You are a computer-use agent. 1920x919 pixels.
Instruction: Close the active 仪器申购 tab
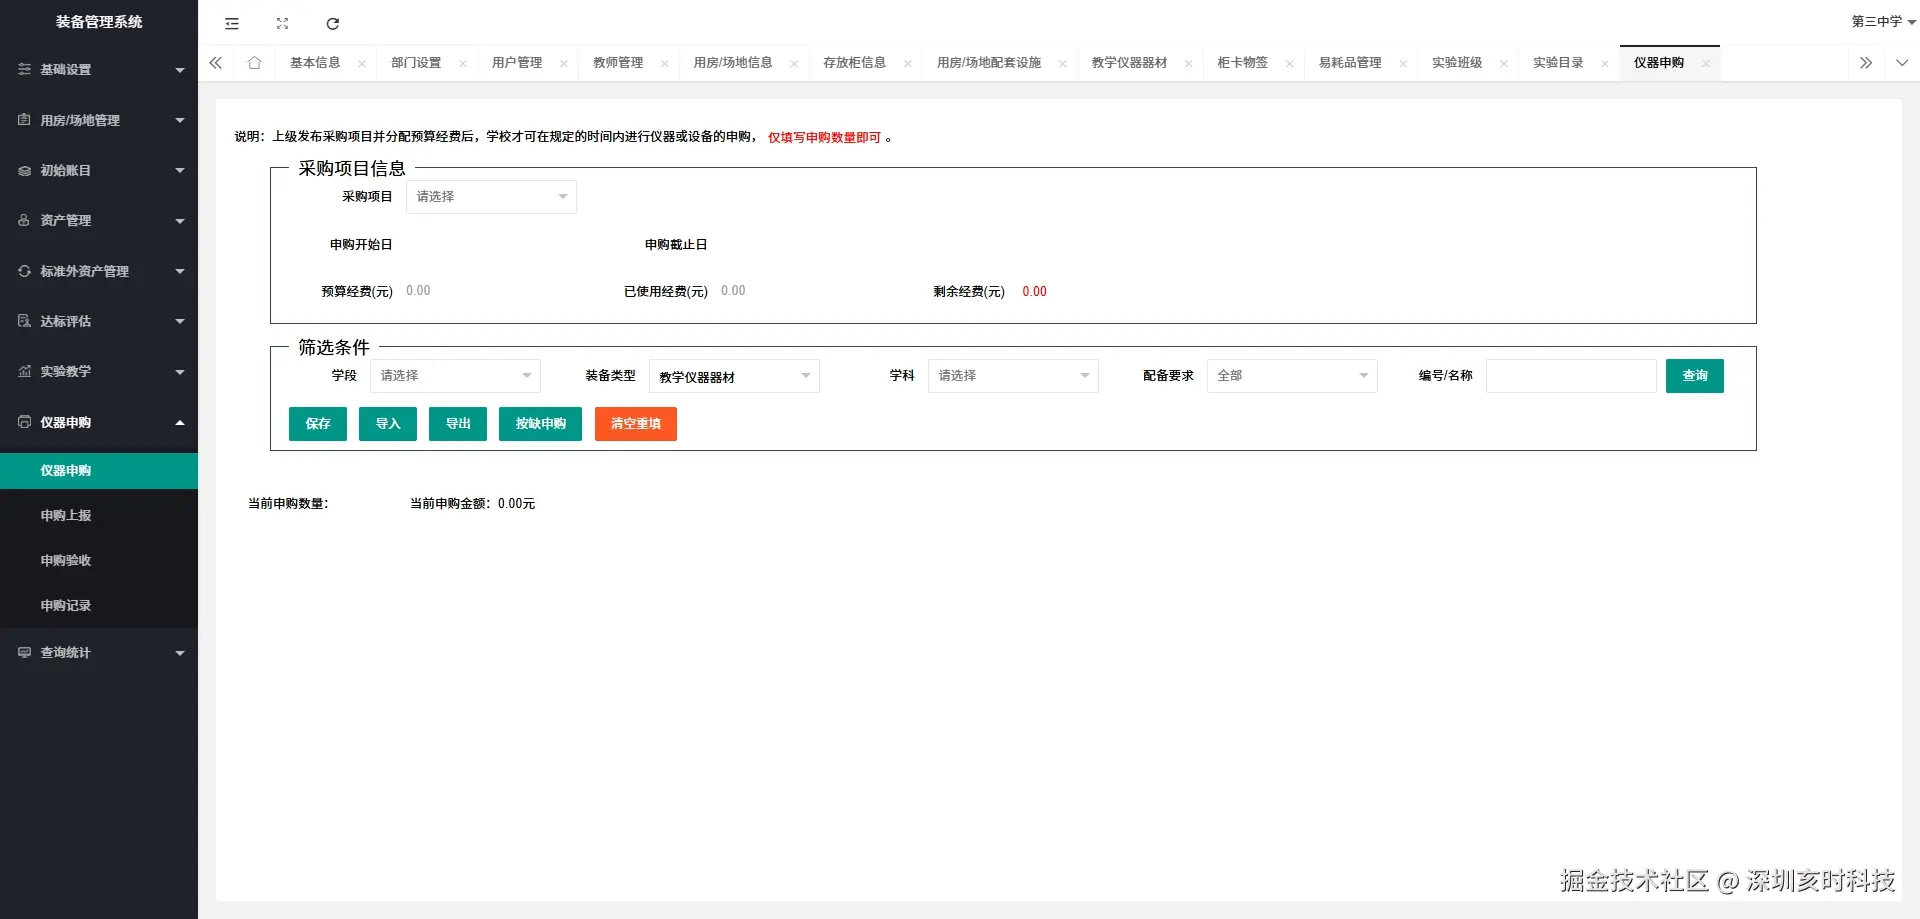(1706, 63)
